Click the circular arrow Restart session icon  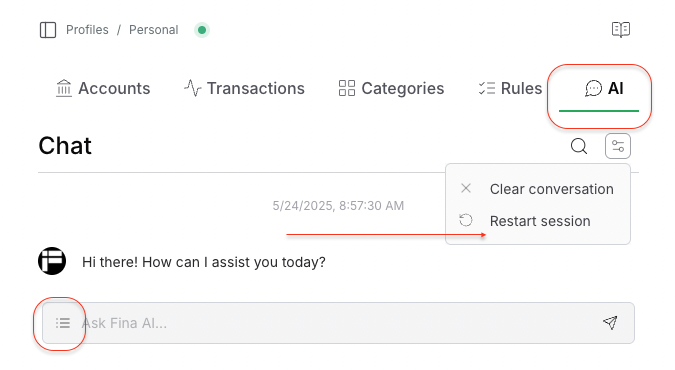point(466,221)
